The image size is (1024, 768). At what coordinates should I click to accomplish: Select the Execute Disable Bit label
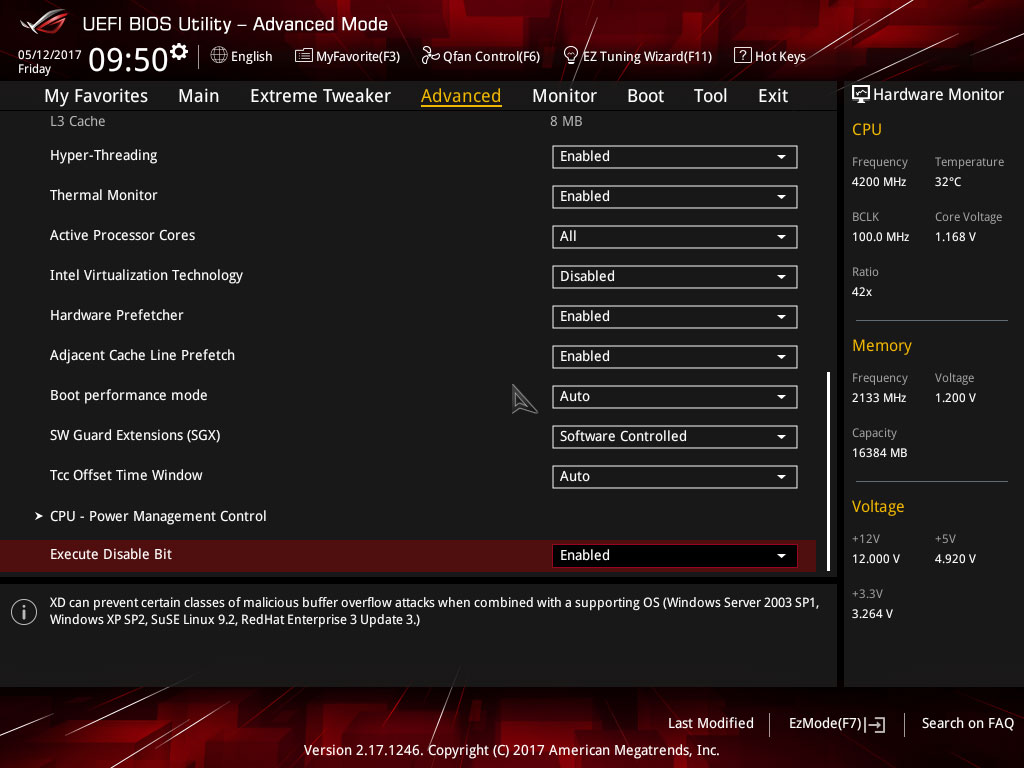pyautogui.click(x=111, y=554)
